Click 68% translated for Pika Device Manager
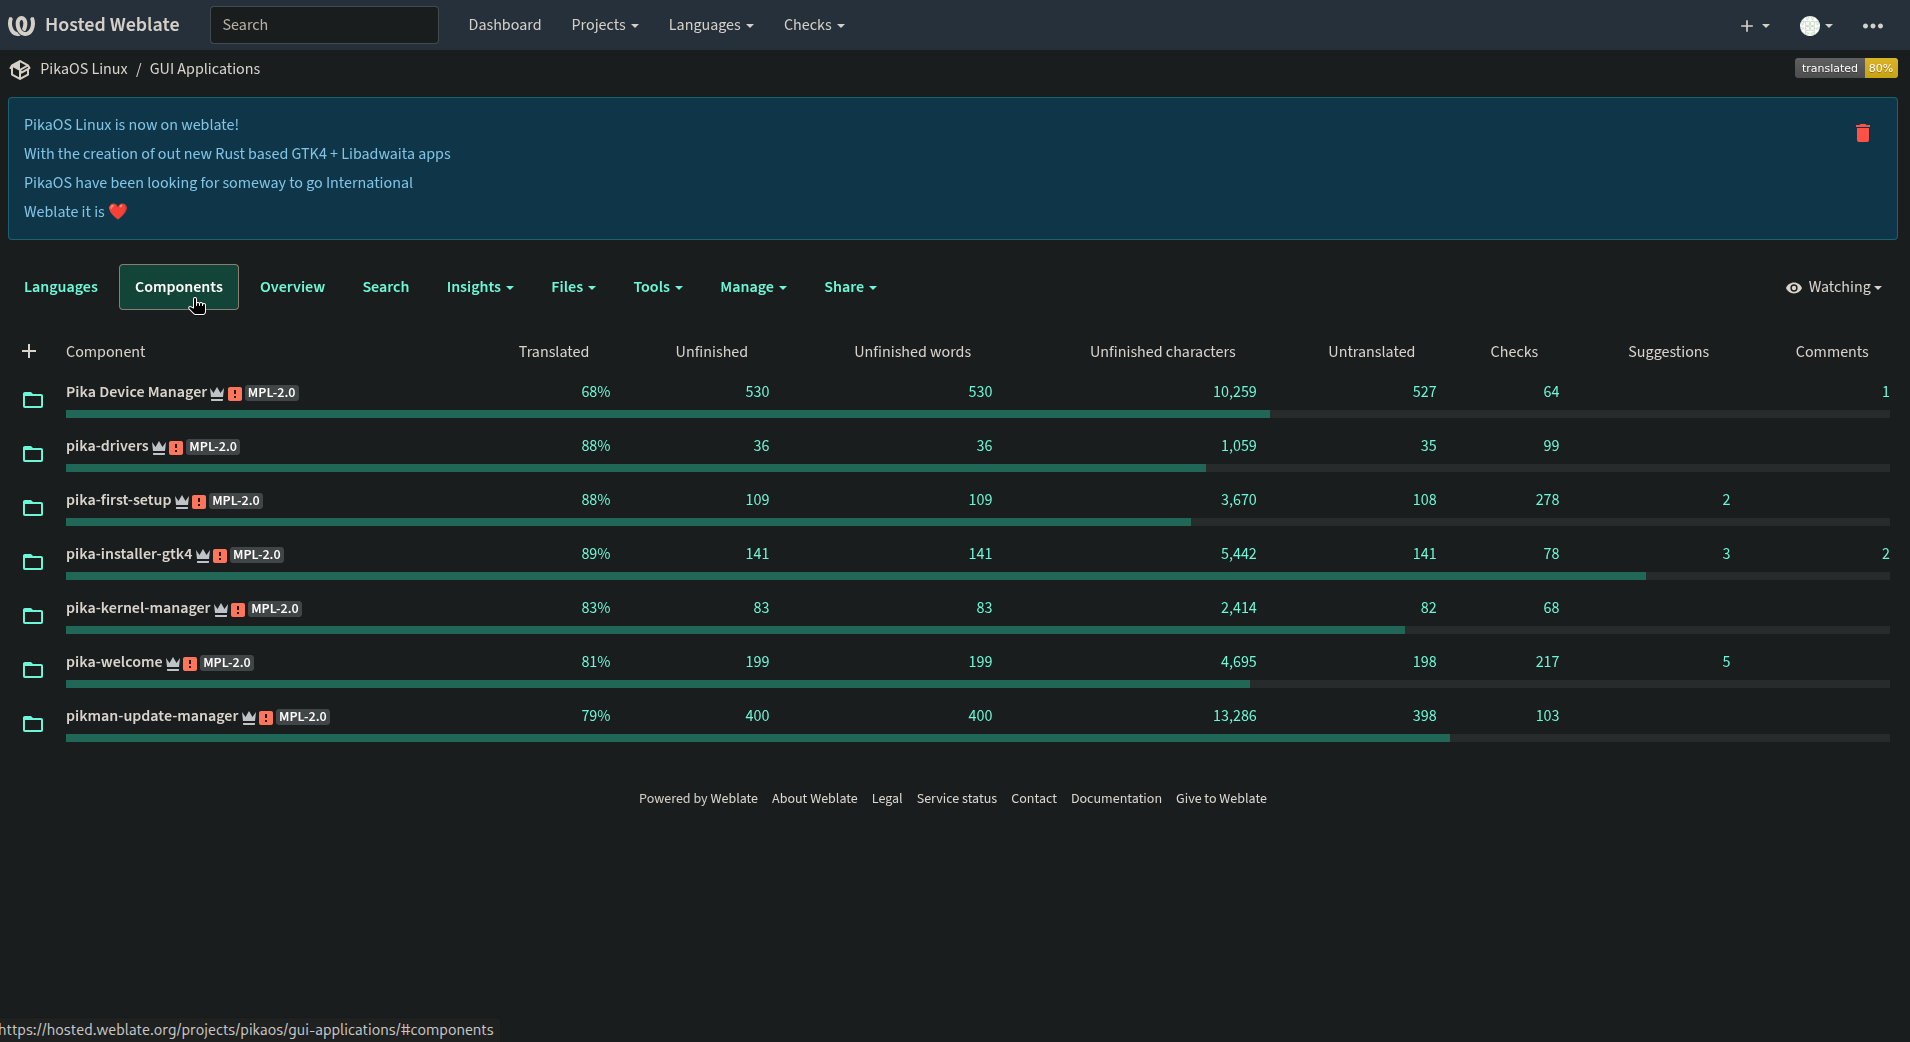This screenshot has height=1042, width=1910. (596, 392)
